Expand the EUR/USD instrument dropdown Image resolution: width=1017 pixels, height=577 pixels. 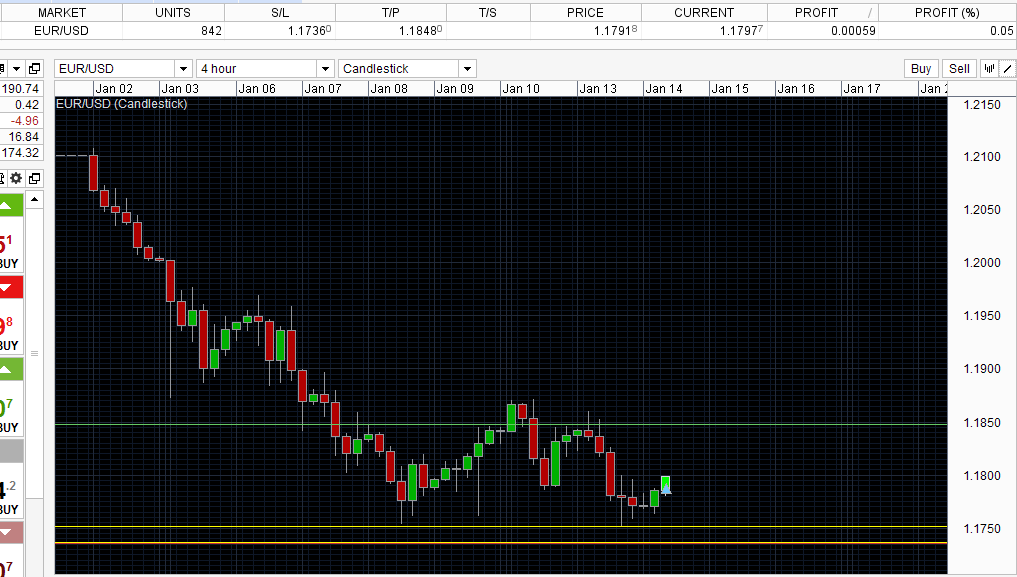(x=184, y=69)
